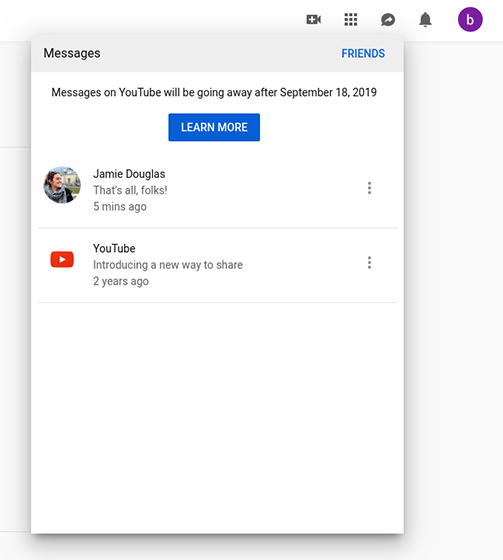Expand options menu for Jamie Douglas conversation
The height and width of the screenshot is (560, 503).
369,188
